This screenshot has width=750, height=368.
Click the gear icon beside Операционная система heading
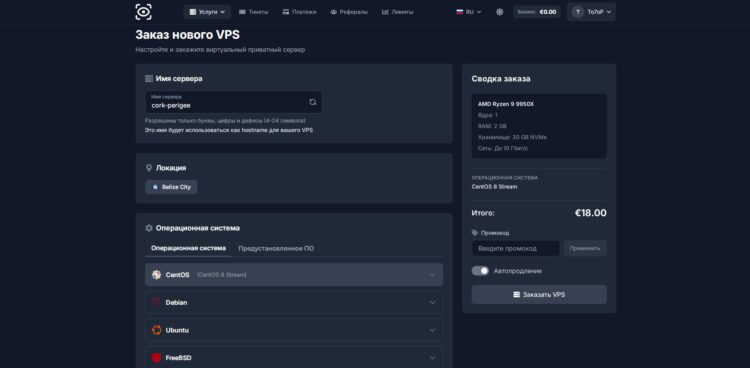pos(149,228)
